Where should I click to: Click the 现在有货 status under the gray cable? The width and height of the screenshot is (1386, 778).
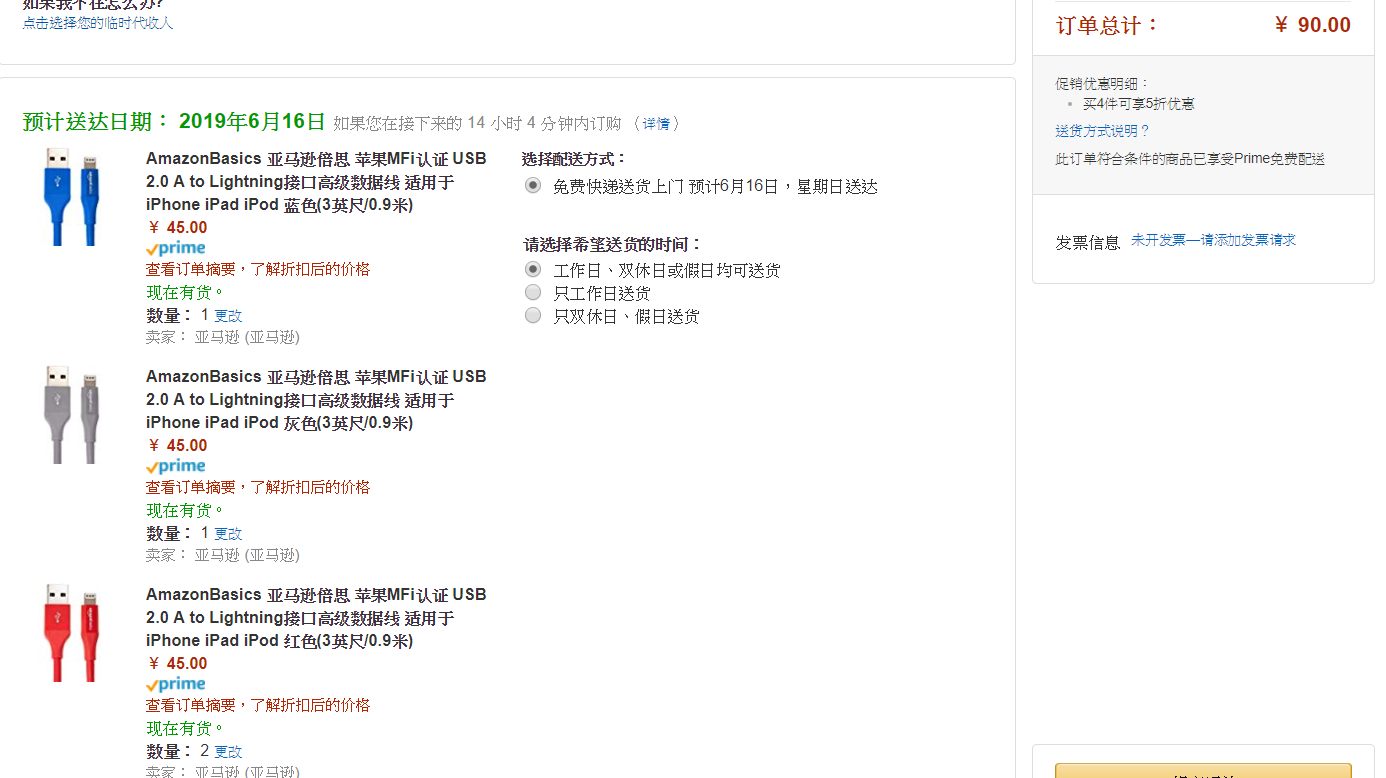point(186,510)
